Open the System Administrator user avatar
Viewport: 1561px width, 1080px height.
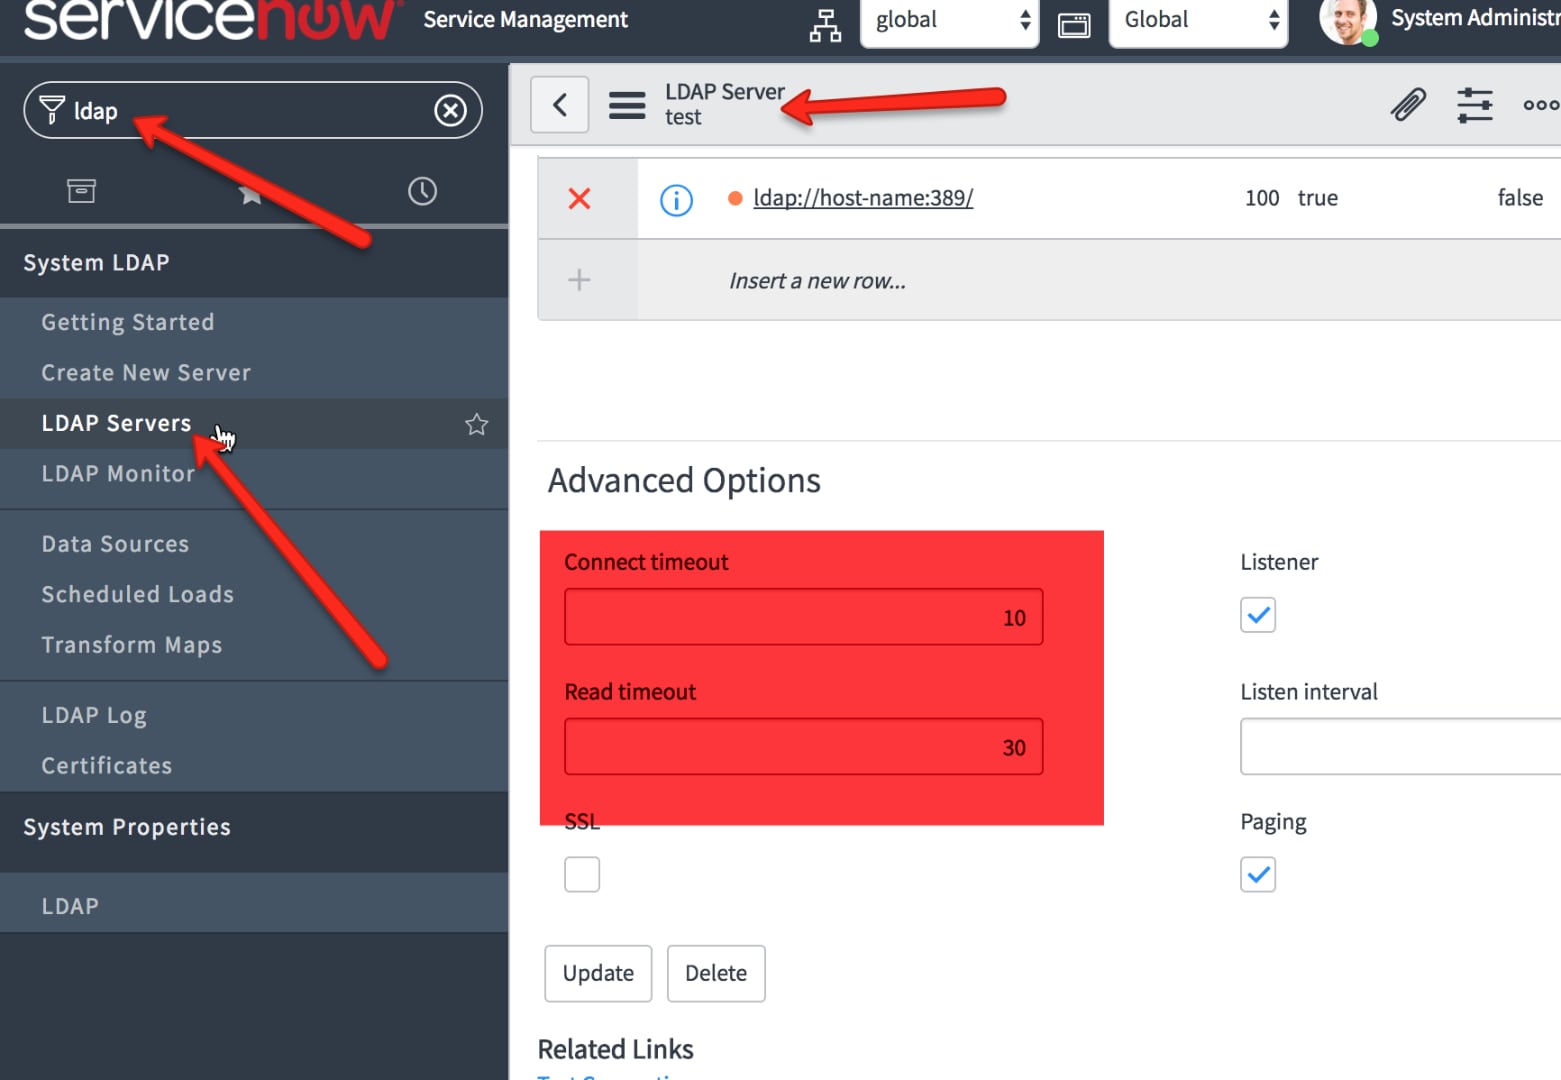[1347, 20]
